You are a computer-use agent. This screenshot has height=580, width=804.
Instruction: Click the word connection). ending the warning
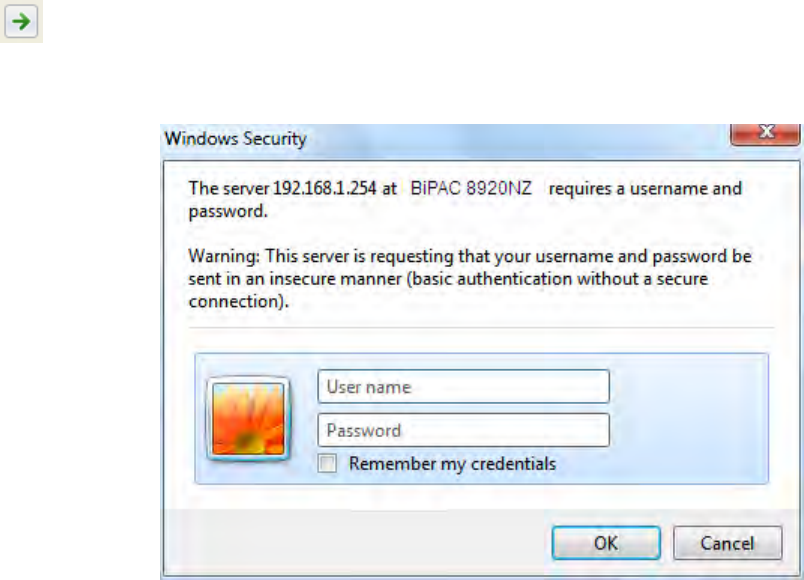point(239,301)
